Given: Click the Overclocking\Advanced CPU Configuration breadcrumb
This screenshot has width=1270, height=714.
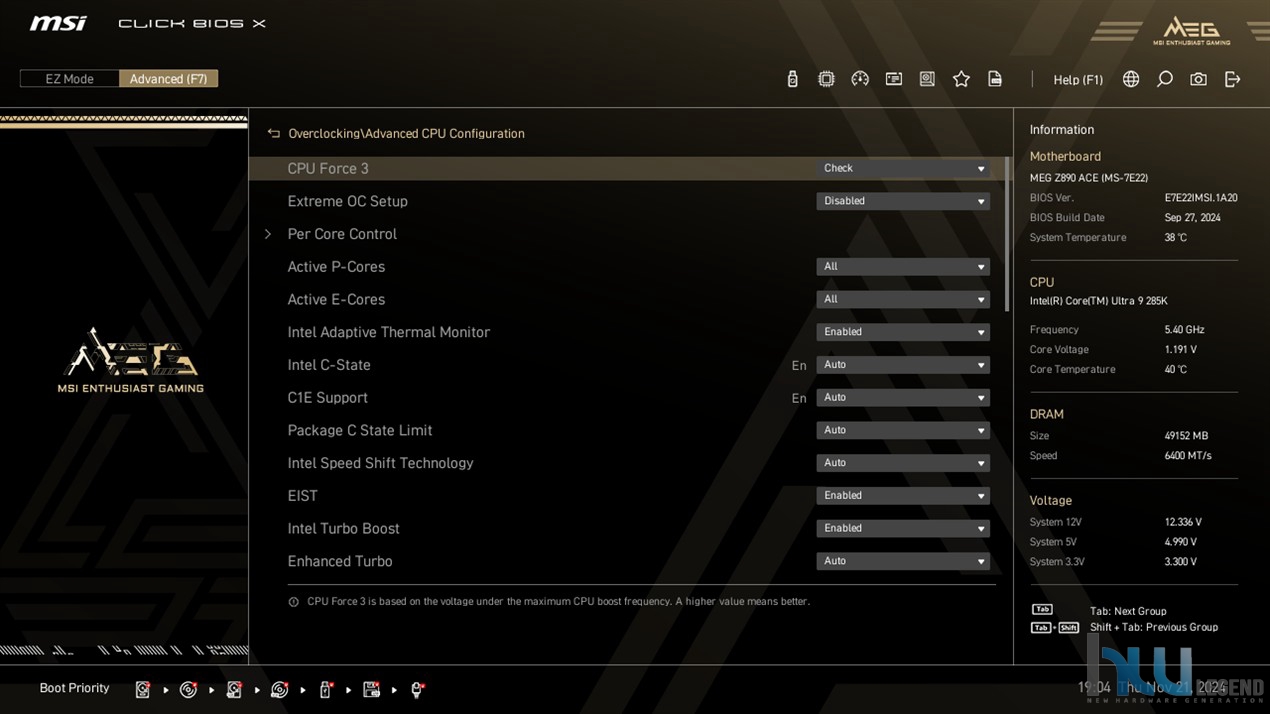Looking at the screenshot, I should [406, 133].
